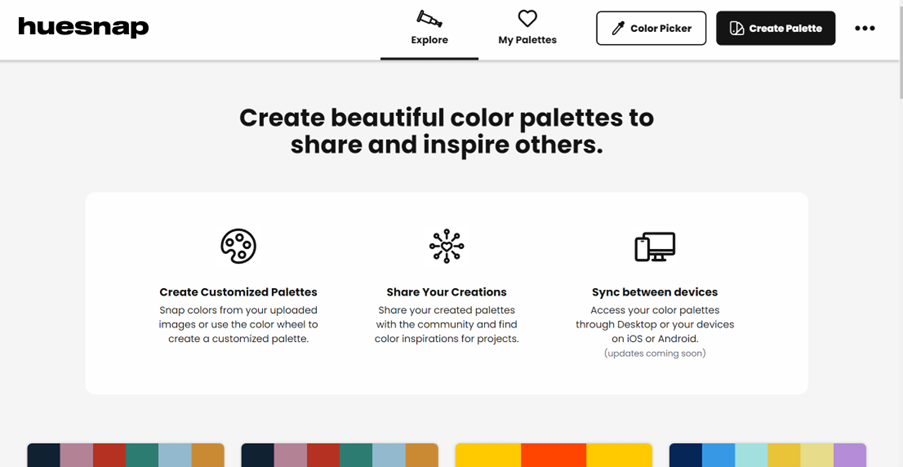Pick the teal swatch in the second palette
Image resolution: width=903 pixels, height=467 pixels.
[x=356, y=455]
